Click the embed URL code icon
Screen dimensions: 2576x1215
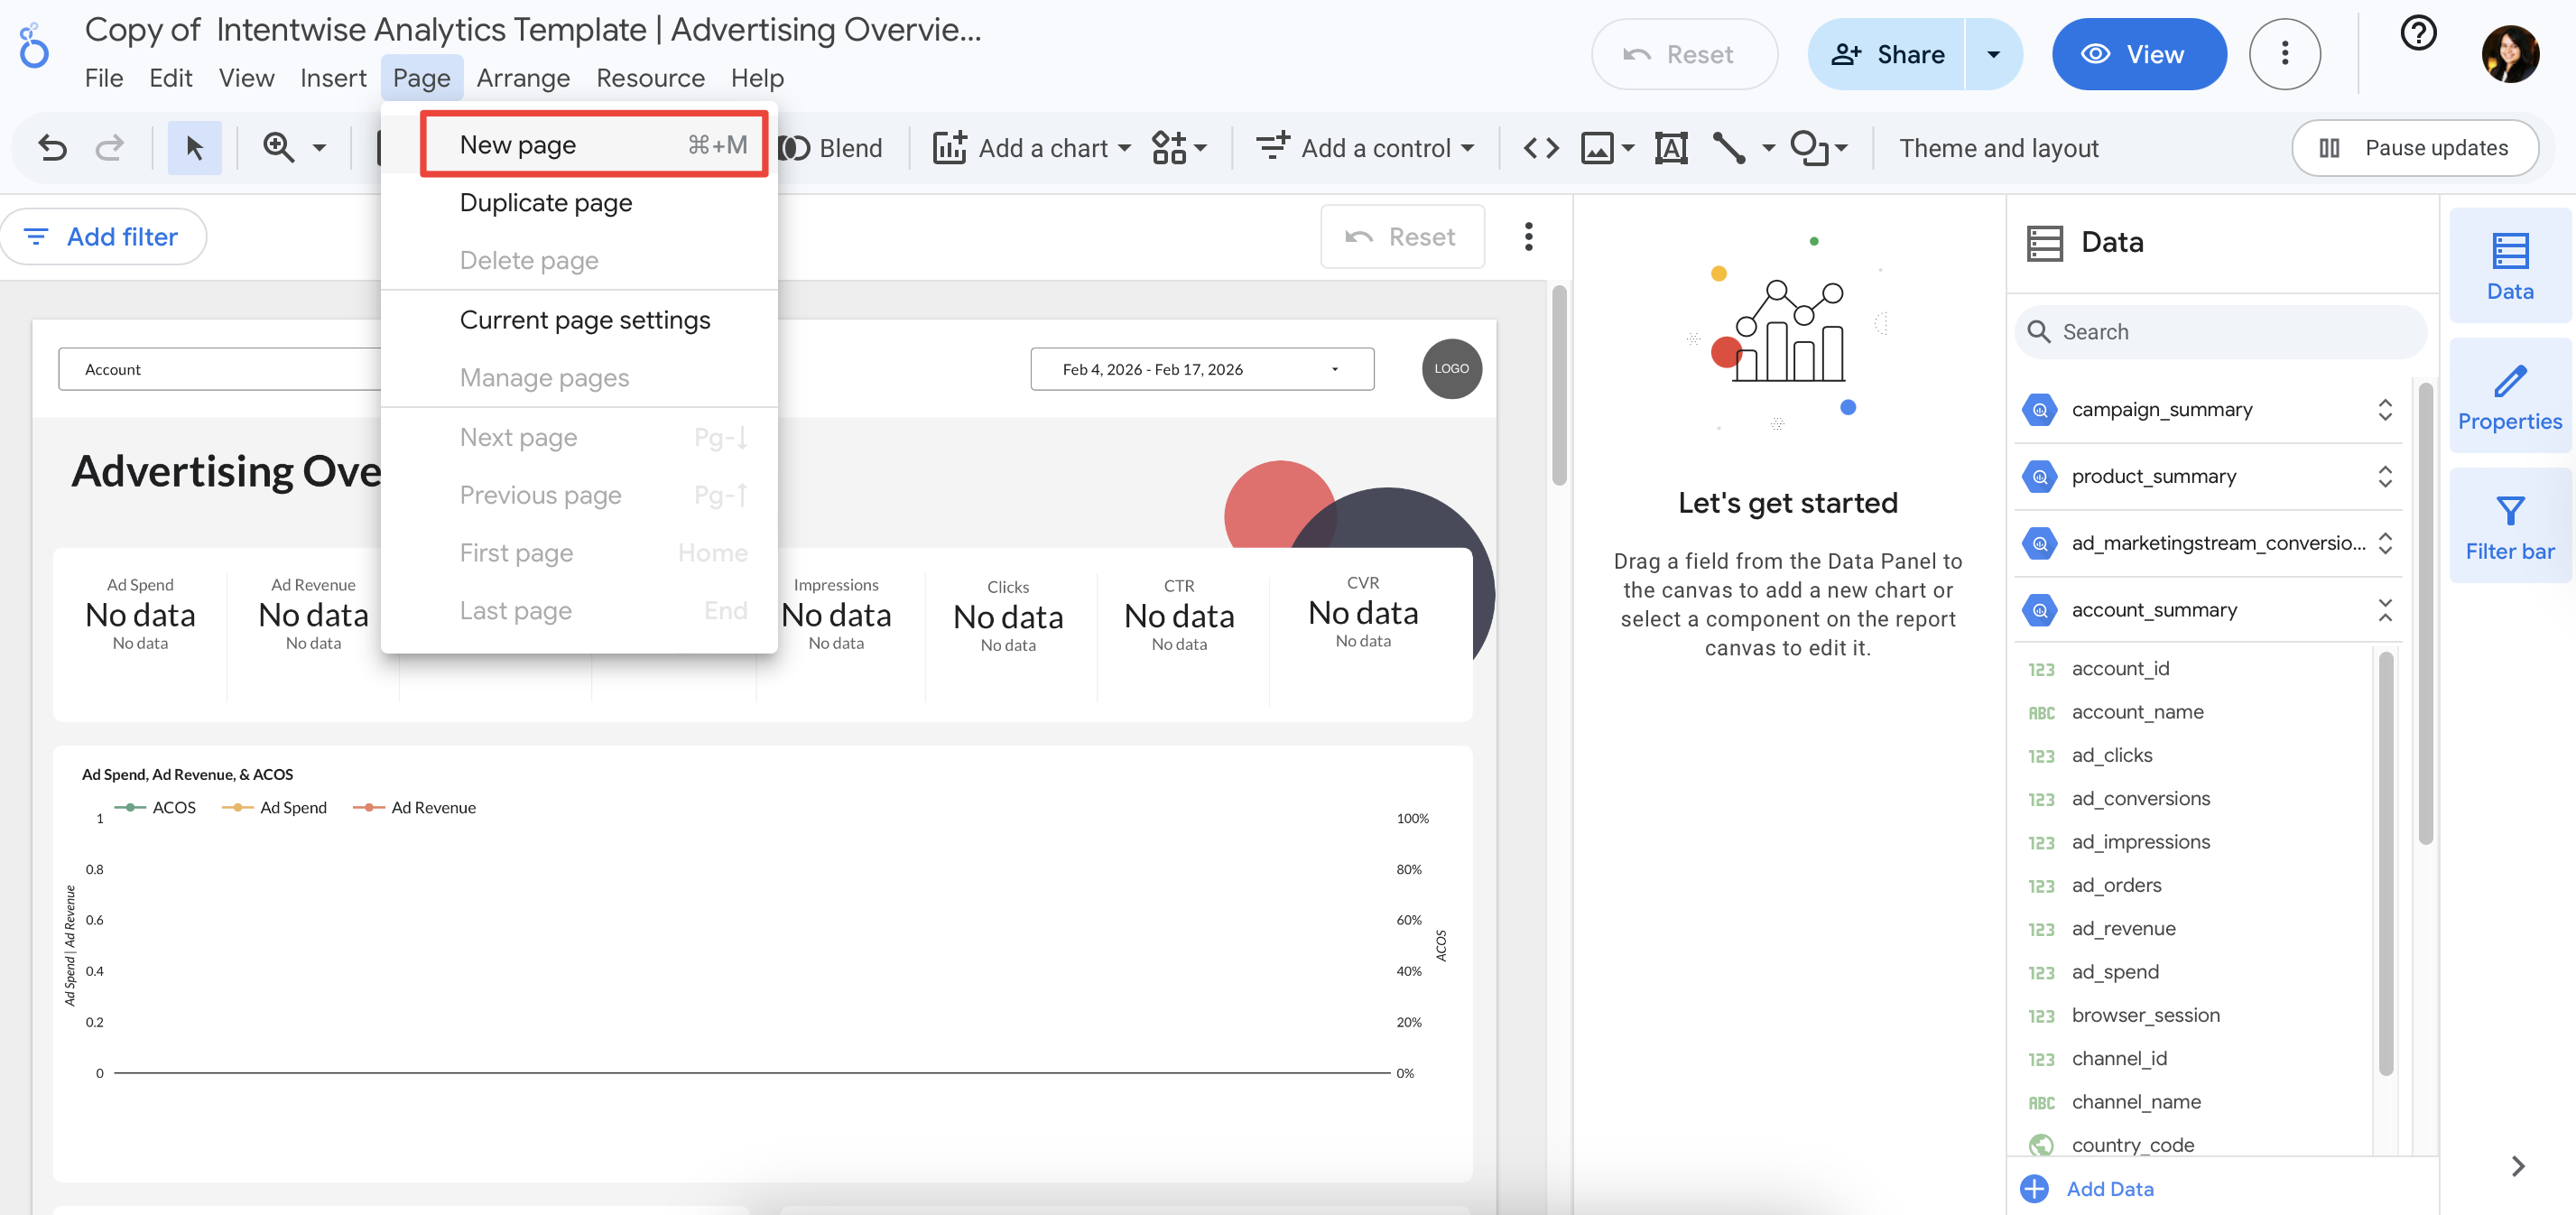click(1541, 148)
